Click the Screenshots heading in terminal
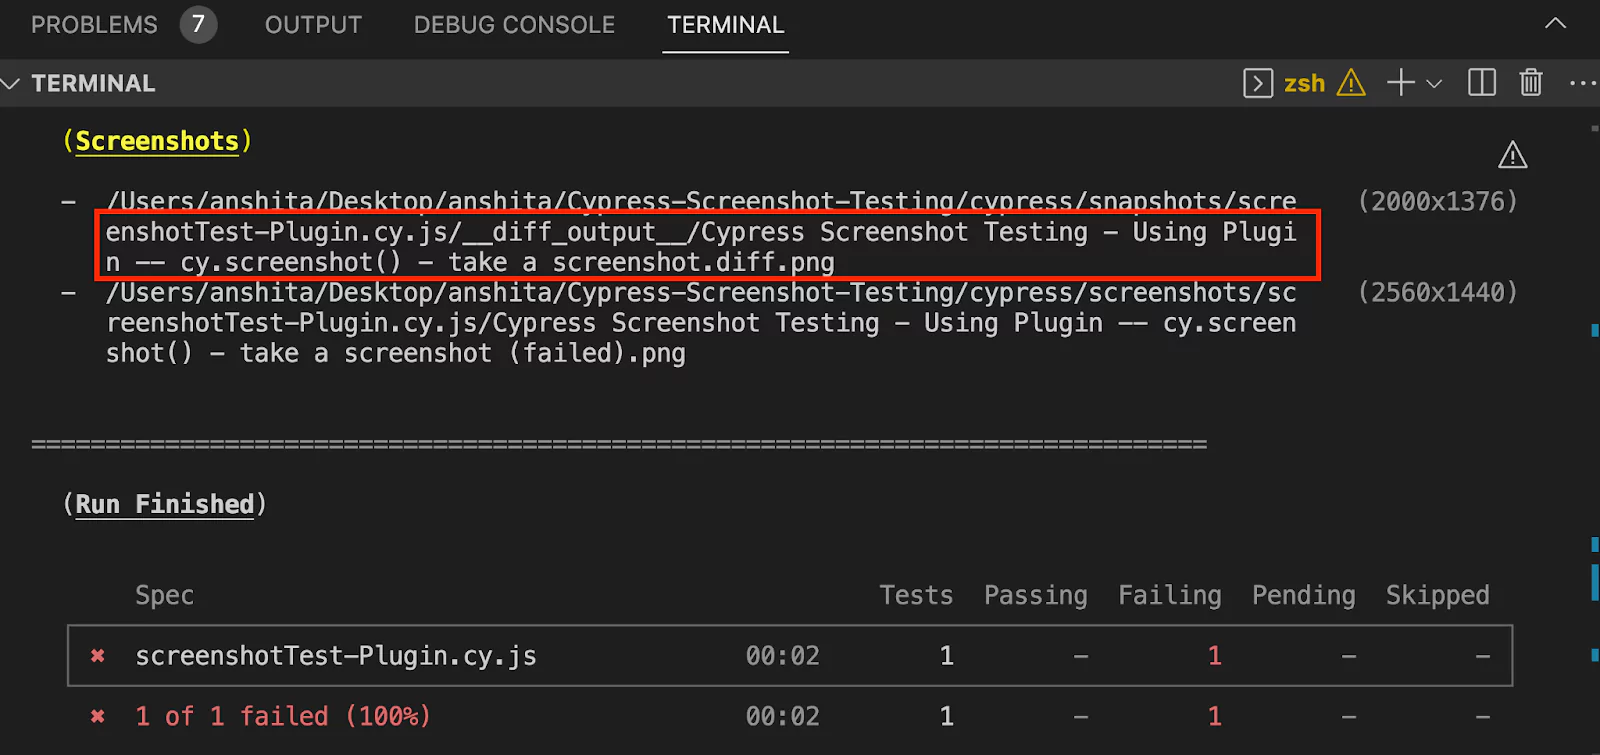 tap(157, 141)
